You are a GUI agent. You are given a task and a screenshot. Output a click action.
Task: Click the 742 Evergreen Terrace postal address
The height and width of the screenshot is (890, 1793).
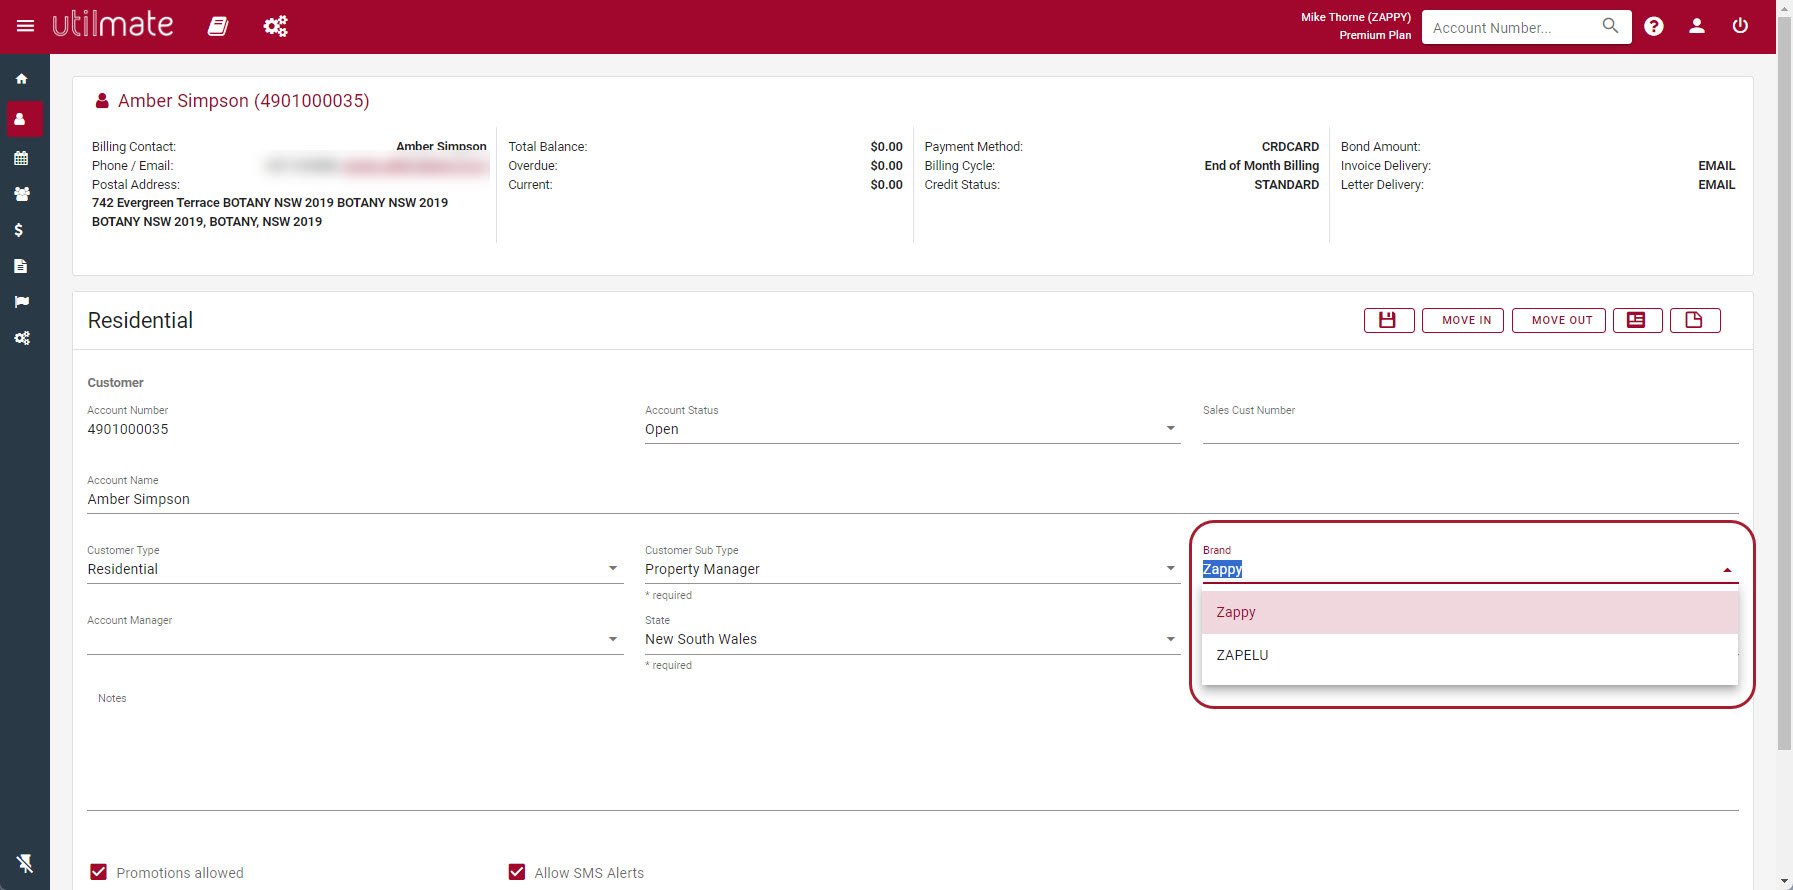click(270, 212)
